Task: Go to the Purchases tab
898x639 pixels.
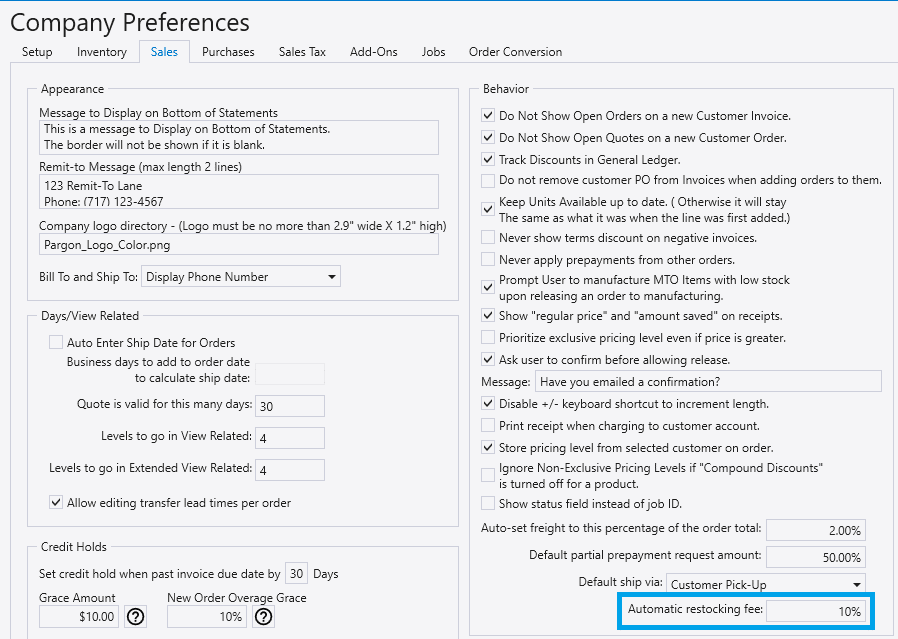Action: pos(228,52)
